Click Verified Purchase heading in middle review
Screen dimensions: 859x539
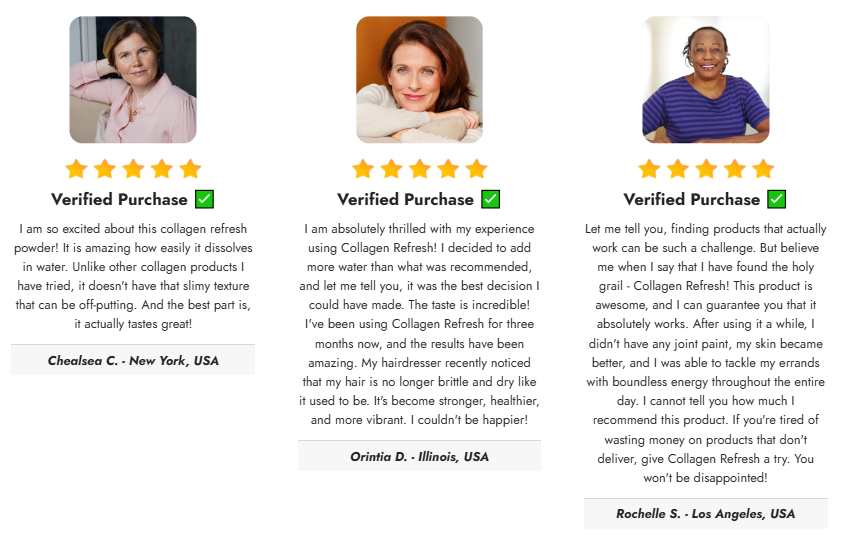point(405,199)
